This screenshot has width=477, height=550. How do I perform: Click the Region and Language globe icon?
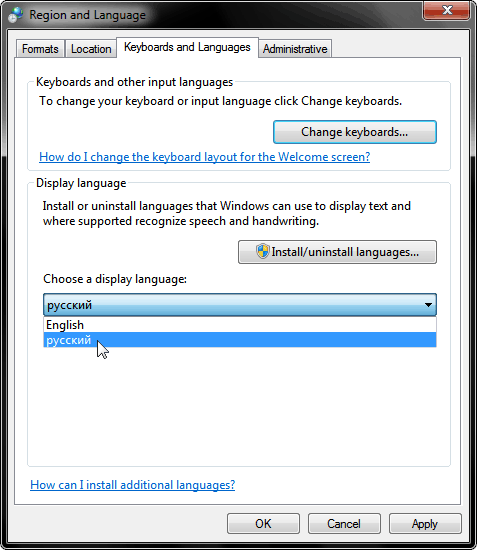click(x=15, y=15)
